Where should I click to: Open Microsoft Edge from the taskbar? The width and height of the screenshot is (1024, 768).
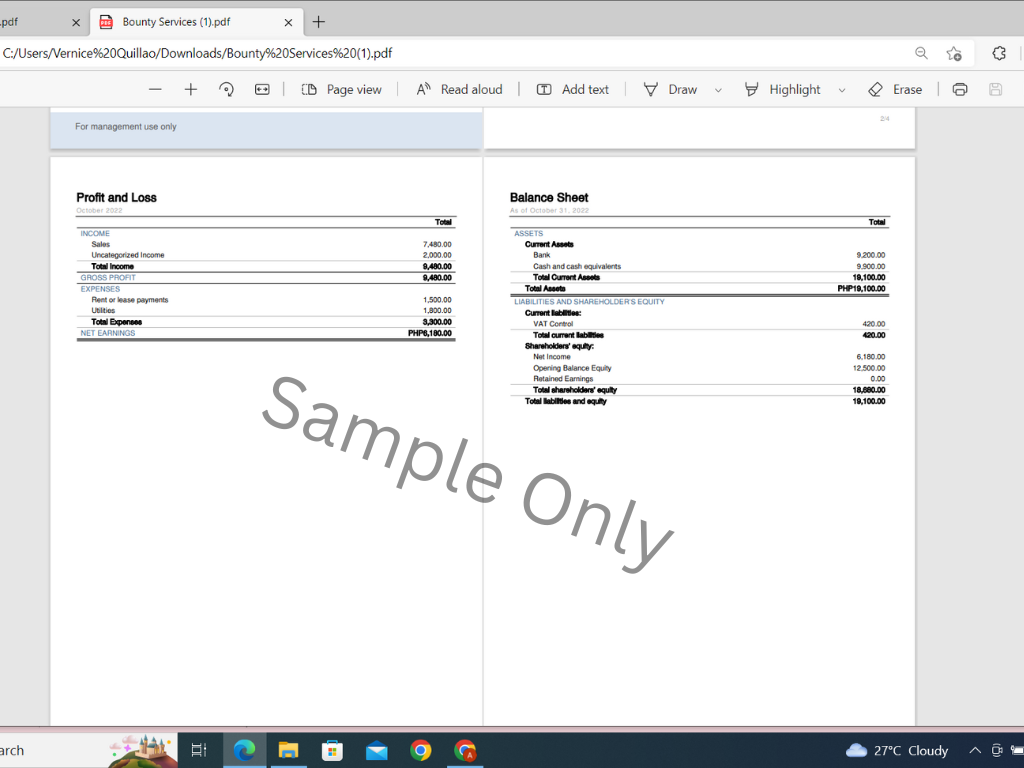[244, 750]
